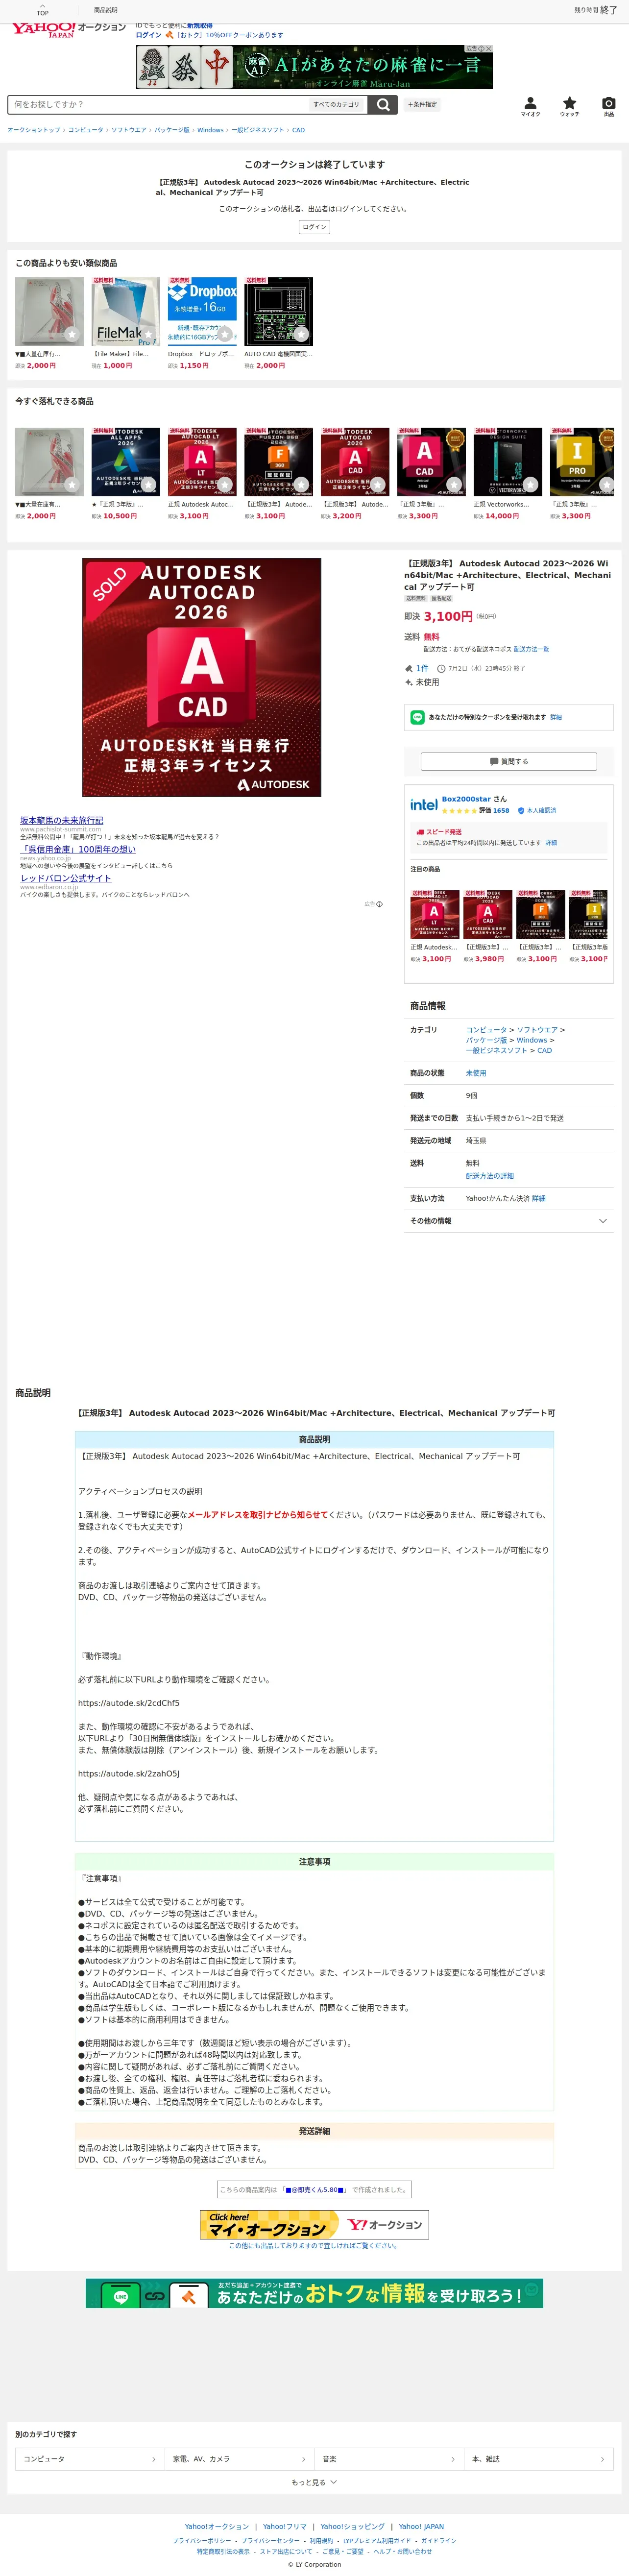Image resolution: width=629 pixels, height=2576 pixels.
Task: Open the LINE coupon 詳細 link
Action: [556, 717]
